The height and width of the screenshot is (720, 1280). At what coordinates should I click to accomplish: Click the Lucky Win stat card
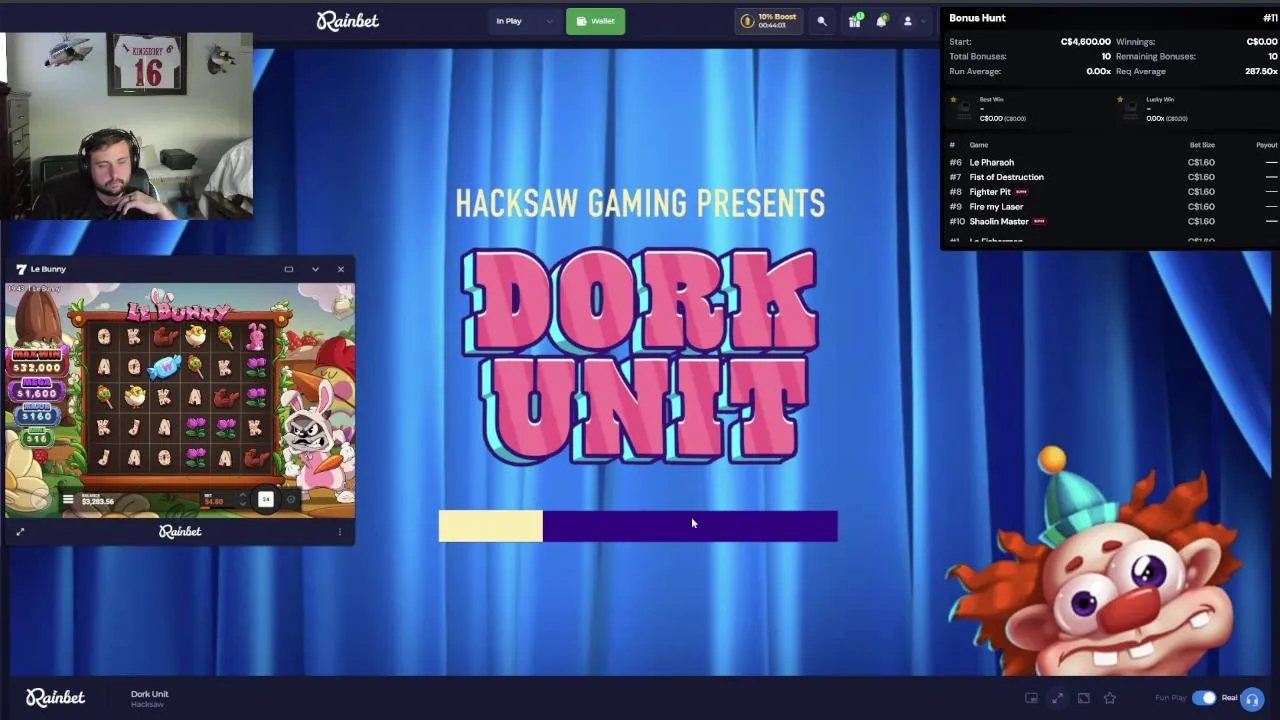point(1195,109)
